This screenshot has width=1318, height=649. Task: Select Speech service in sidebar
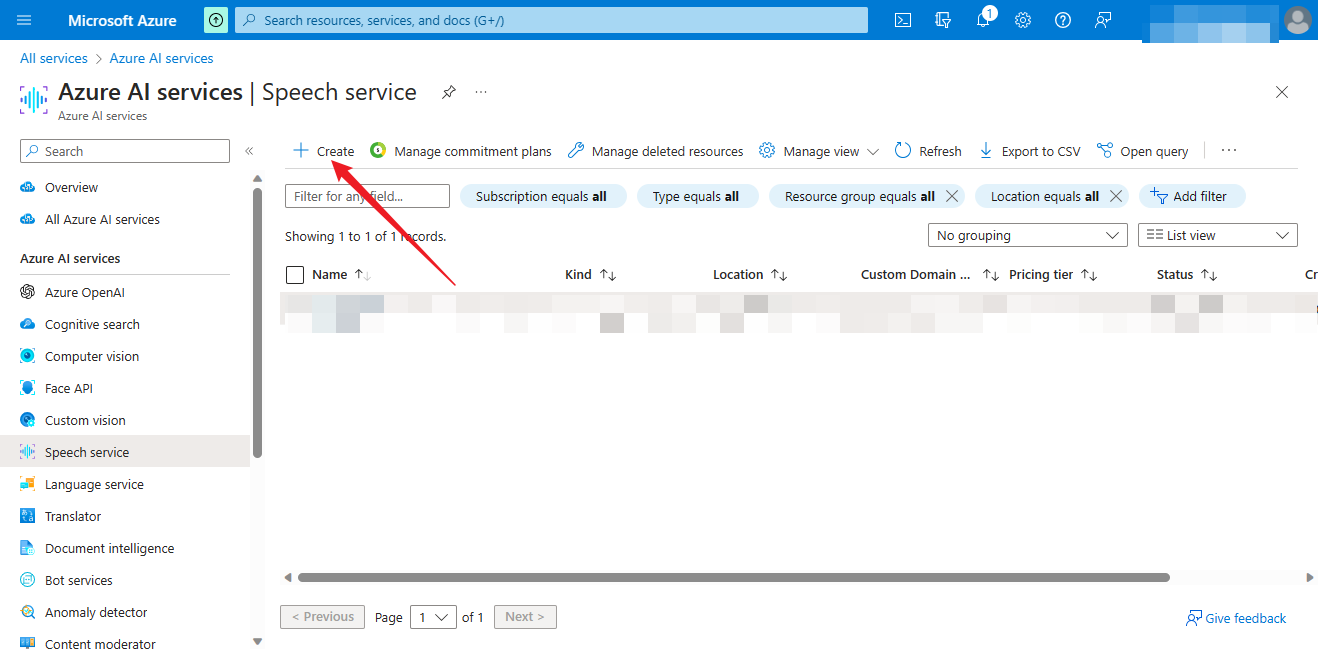[x=125, y=452]
